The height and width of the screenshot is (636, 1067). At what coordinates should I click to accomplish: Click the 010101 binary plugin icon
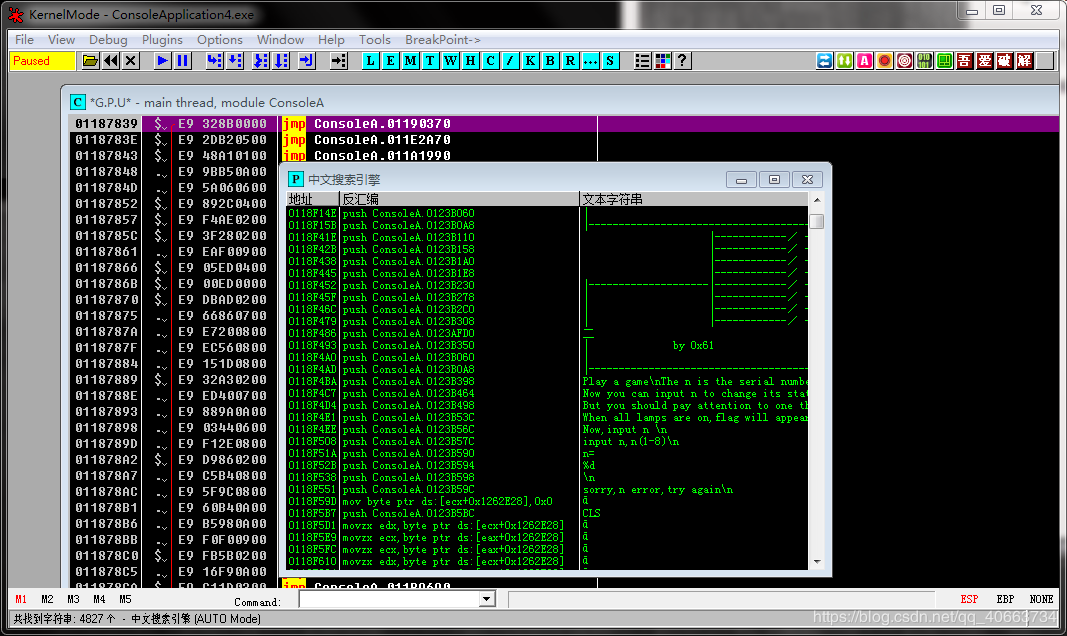coord(925,61)
